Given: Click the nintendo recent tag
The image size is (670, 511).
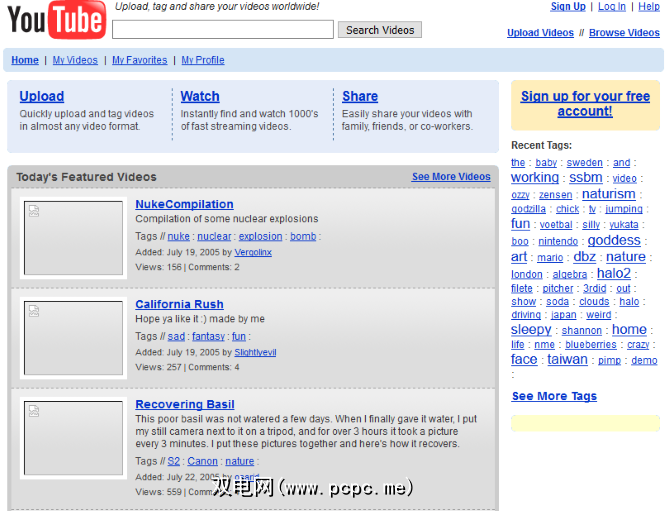Looking at the screenshot, I should pos(558,241).
